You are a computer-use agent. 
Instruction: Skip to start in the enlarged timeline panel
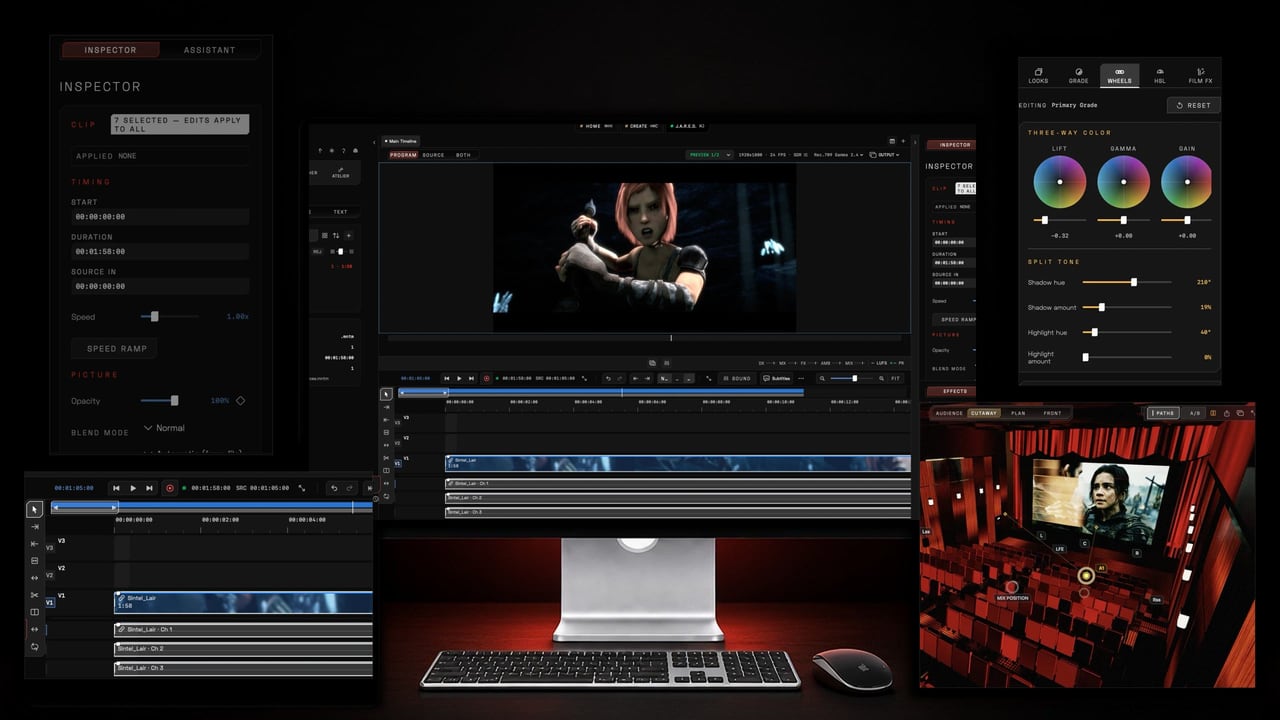click(116, 488)
